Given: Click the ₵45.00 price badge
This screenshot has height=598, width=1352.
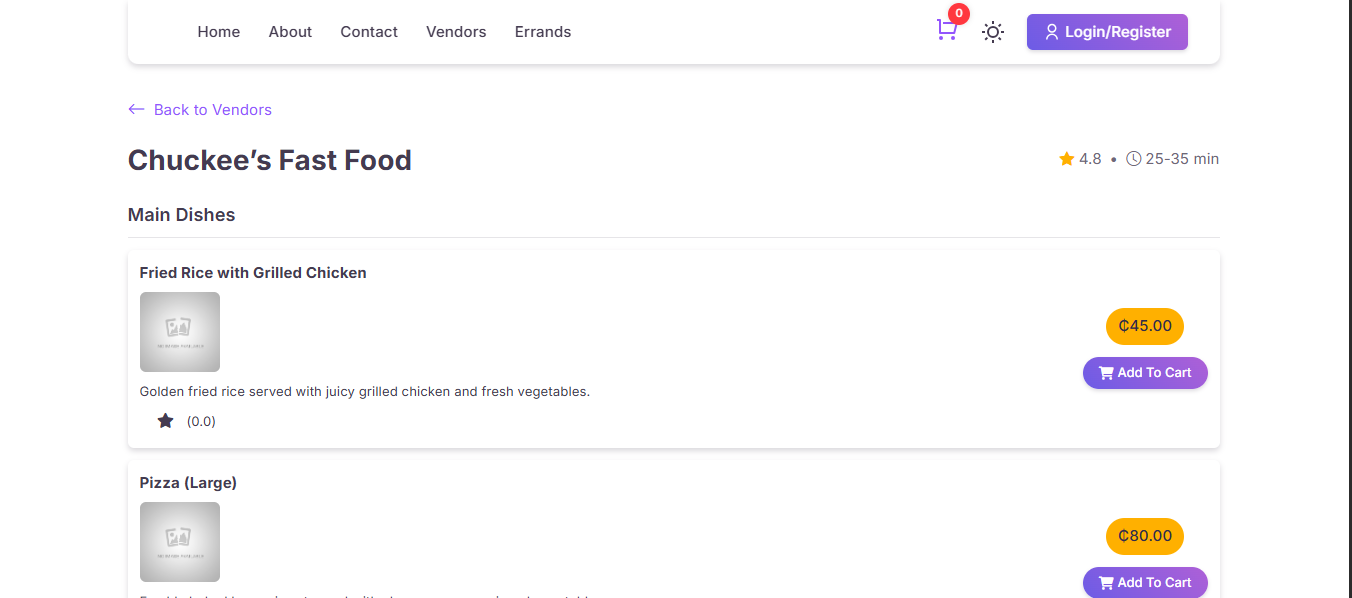Looking at the screenshot, I should pyautogui.click(x=1145, y=326).
